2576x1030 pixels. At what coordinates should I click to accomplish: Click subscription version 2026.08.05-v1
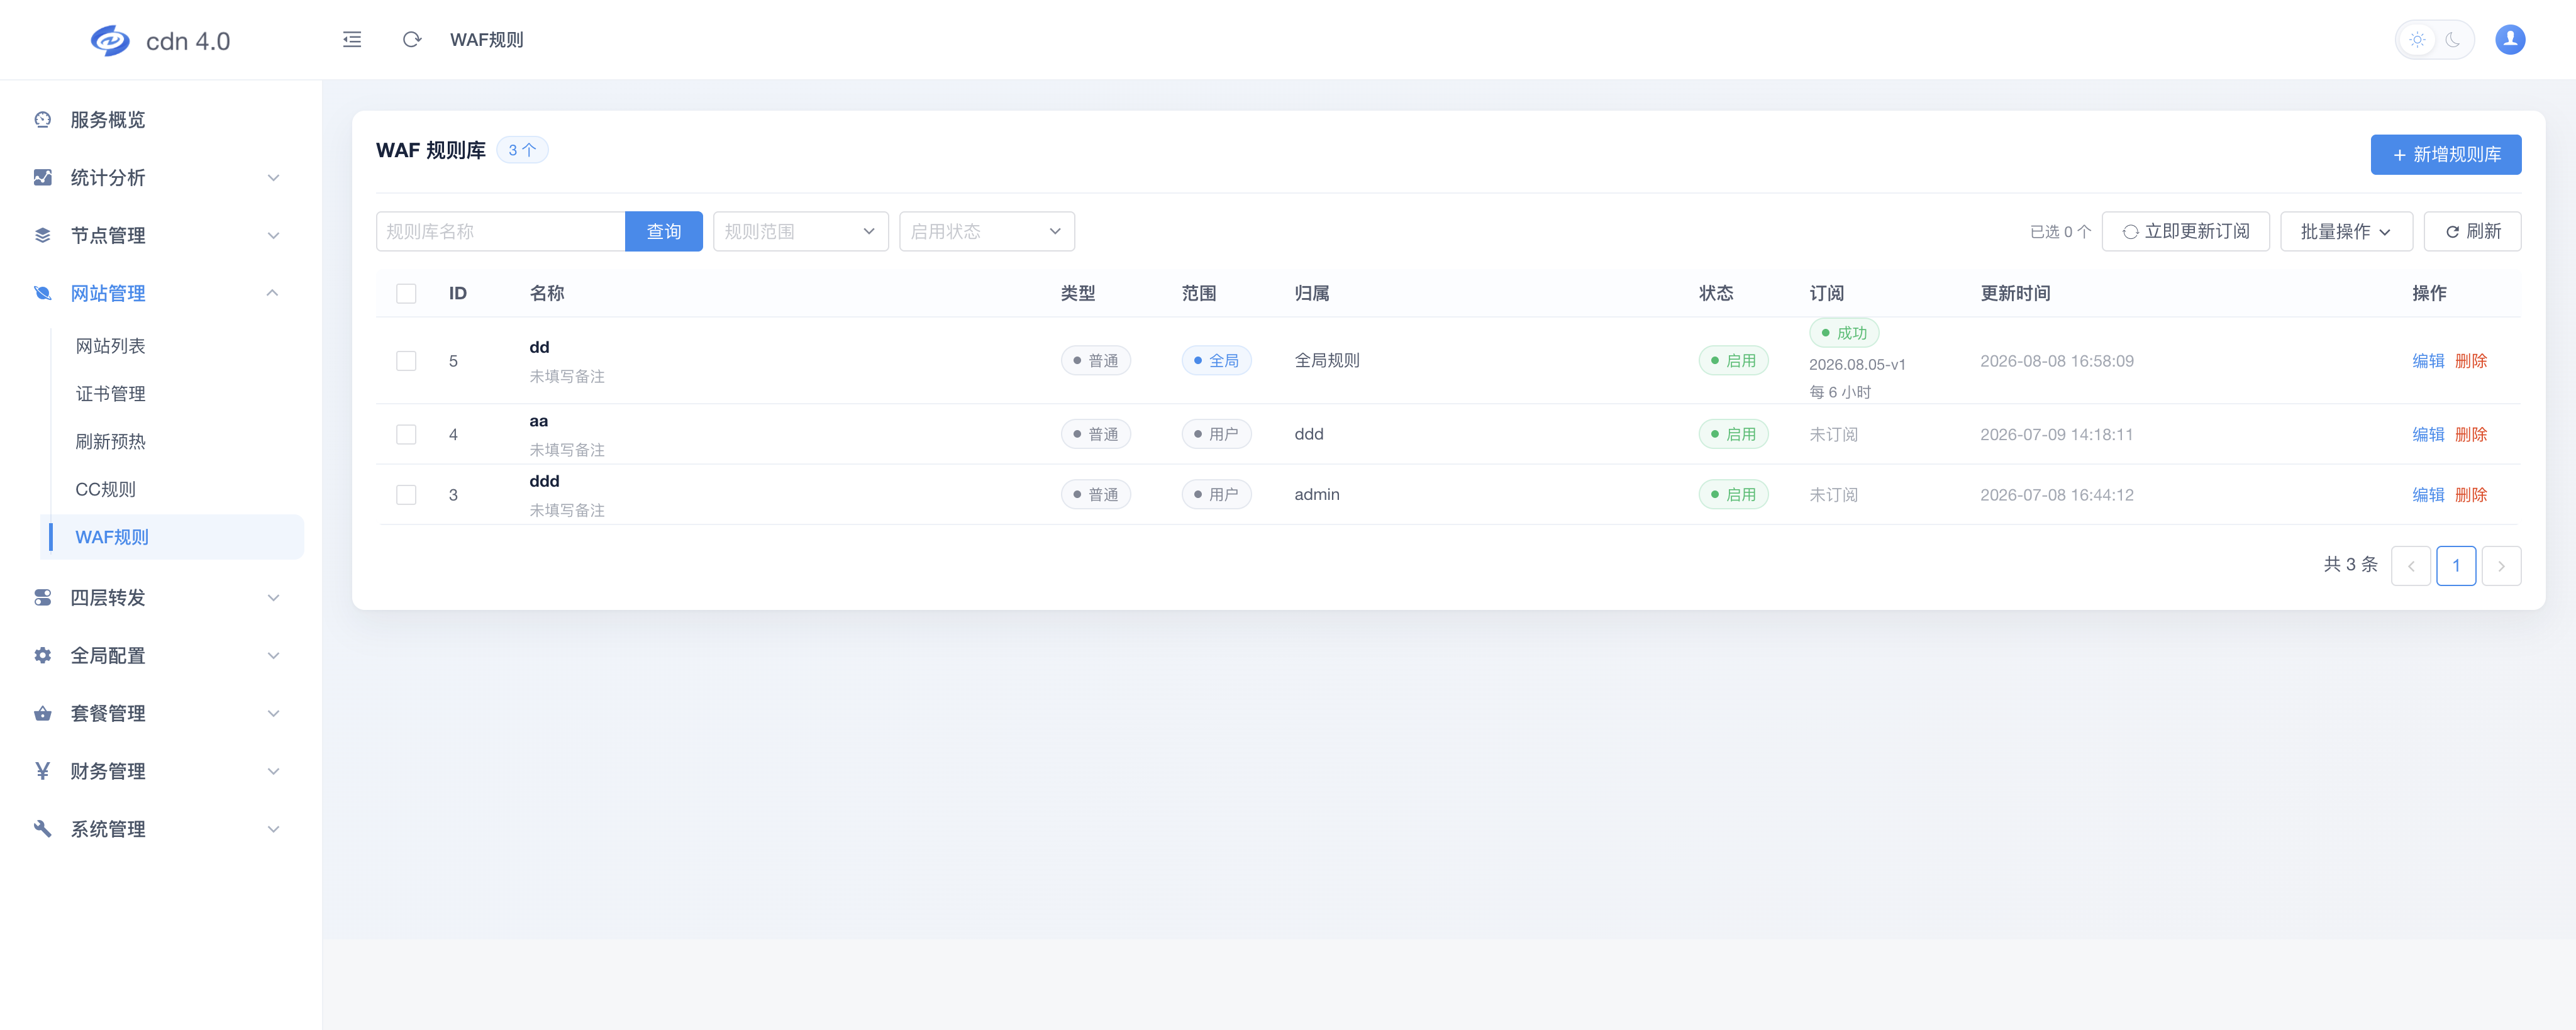click(1857, 365)
